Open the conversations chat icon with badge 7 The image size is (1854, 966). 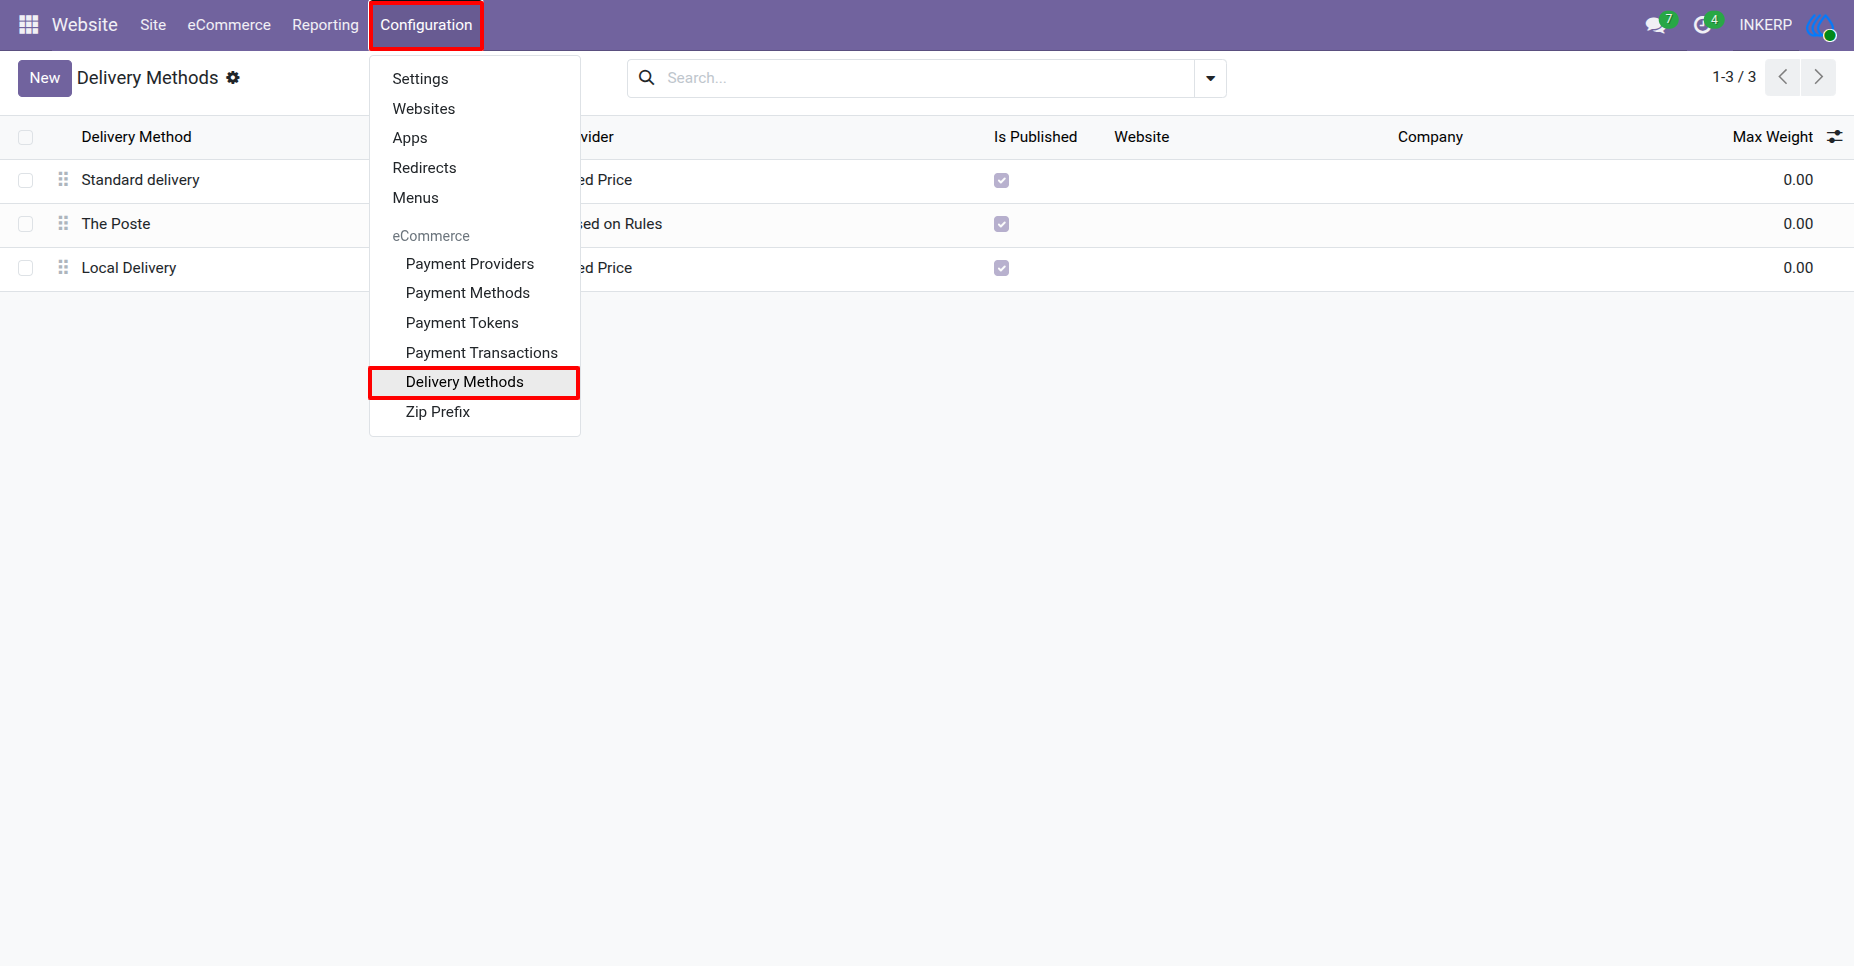(1657, 24)
